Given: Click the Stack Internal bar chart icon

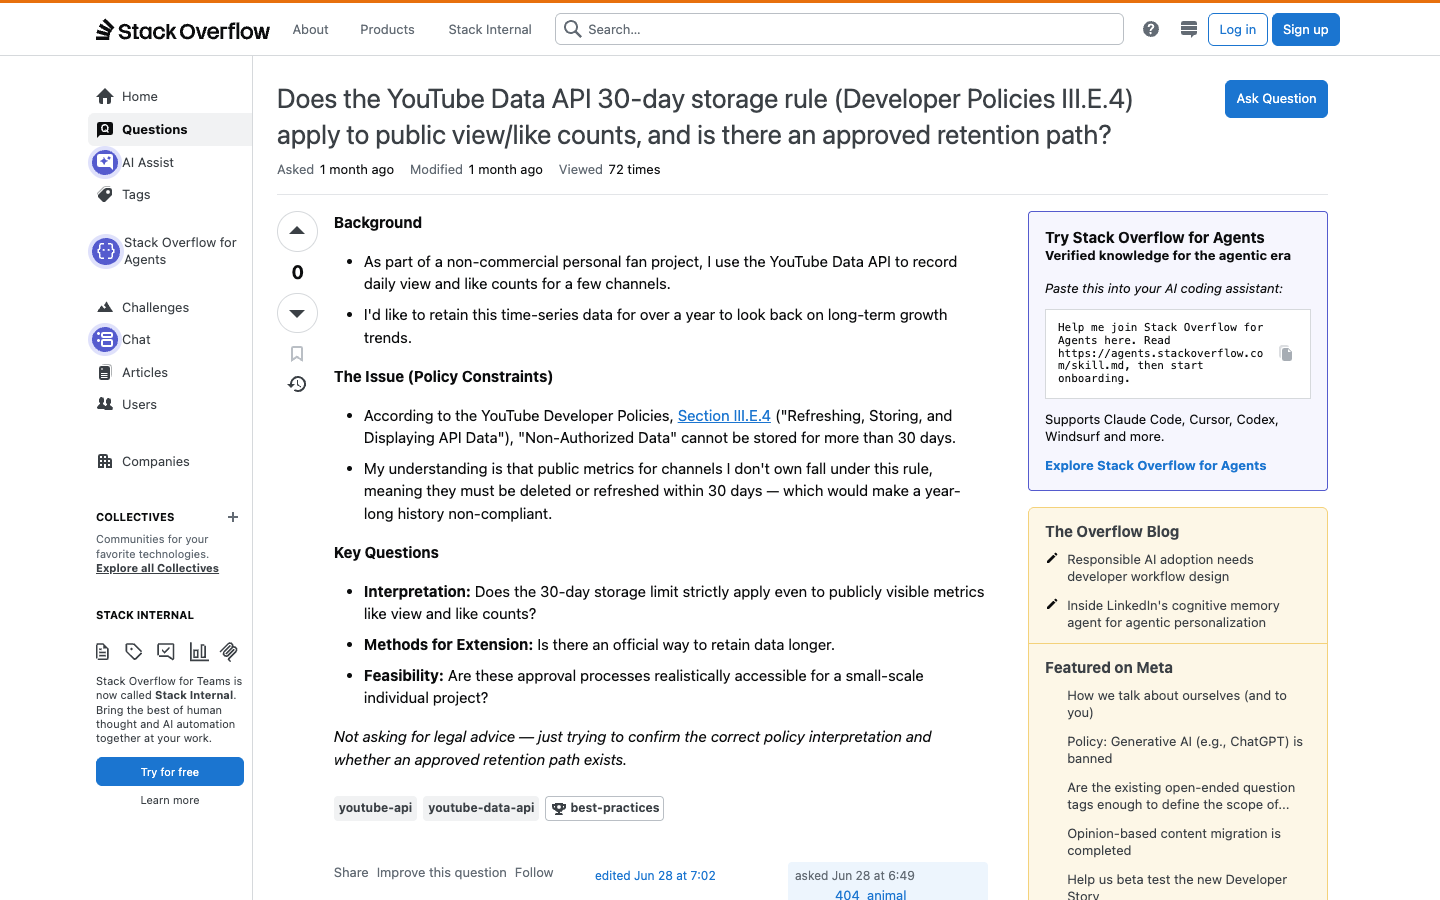Looking at the screenshot, I should point(198,652).
